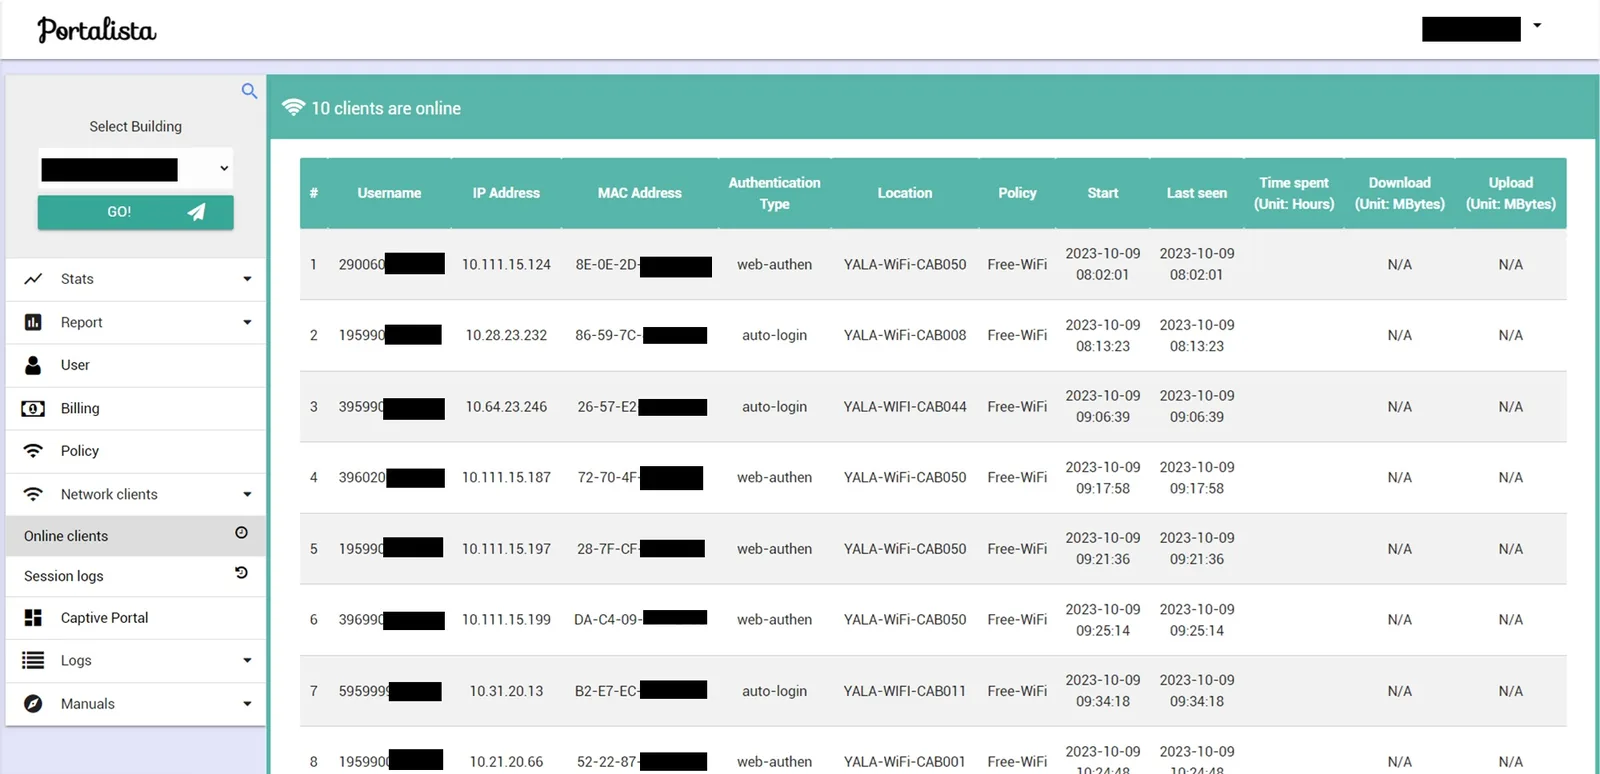Image resolution: width=1600 pixels, height=774 pixels.
Task: Sort by the Time spent column header
Action: (1294, 193)
